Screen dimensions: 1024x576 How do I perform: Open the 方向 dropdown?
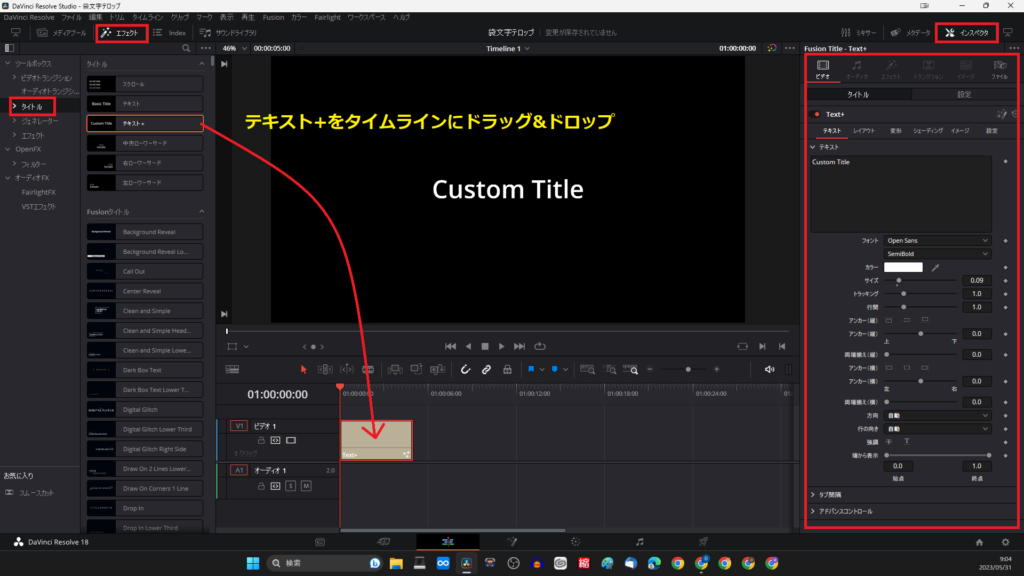937,415
